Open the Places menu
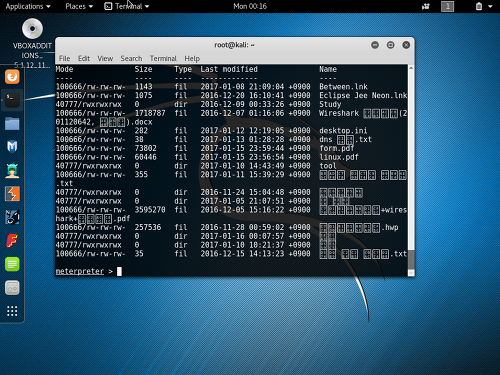This screenshot has height=375, width=500. pyautogui.click(x=79, y=6)
